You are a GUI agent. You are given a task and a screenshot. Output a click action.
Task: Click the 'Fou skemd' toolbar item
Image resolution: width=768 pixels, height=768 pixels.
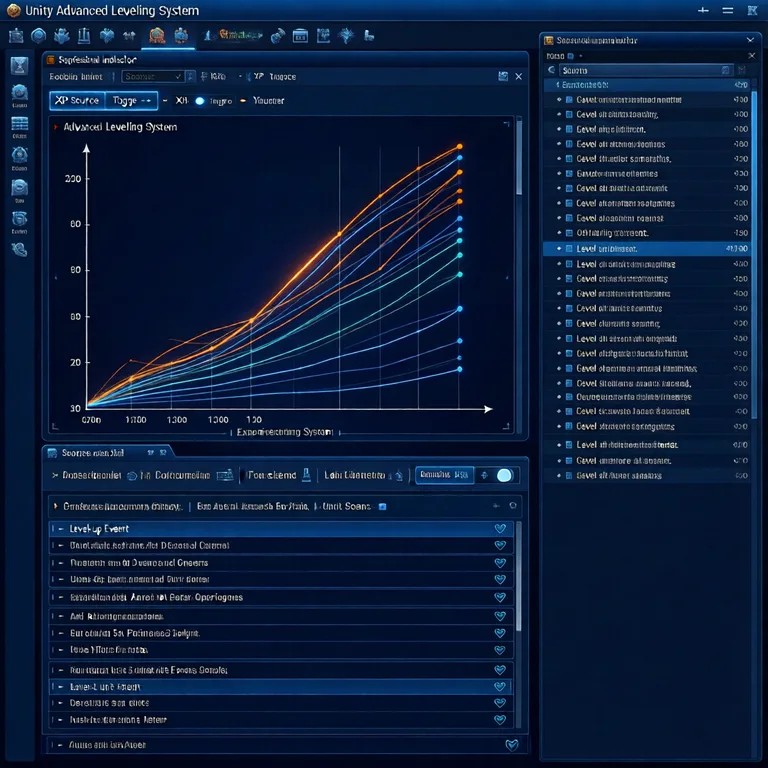click(272, 475)
